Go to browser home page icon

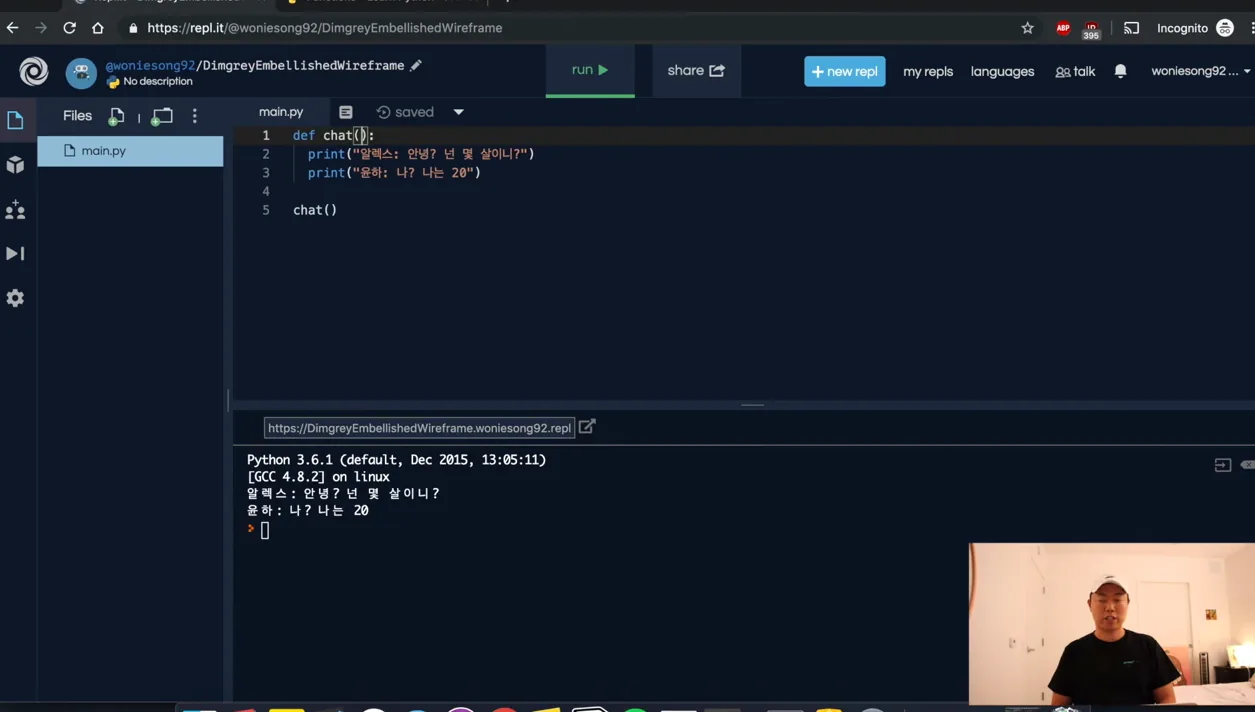point(98,28)
